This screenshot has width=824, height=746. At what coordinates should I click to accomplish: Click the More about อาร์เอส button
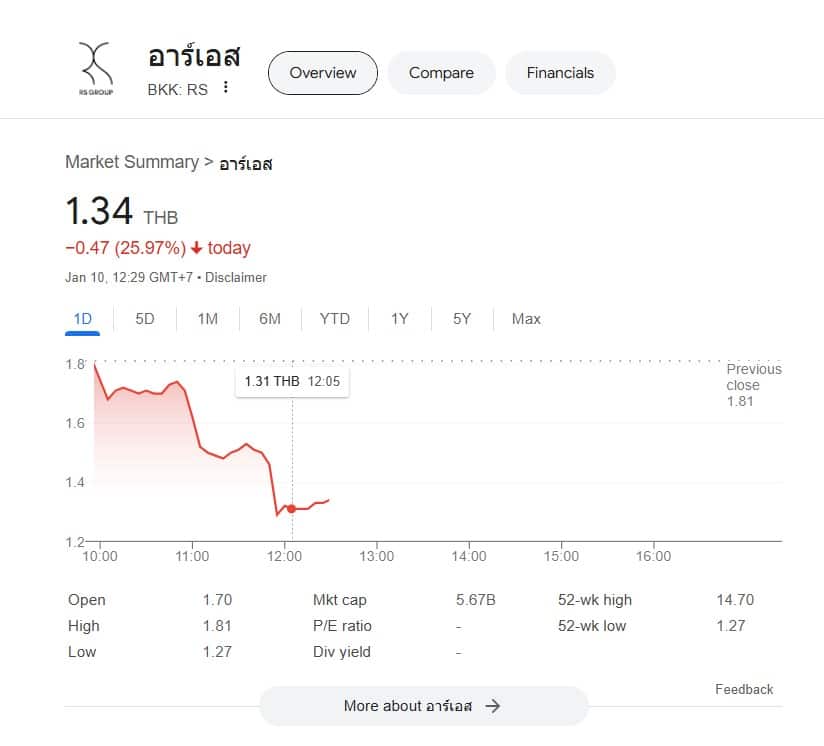pyautogui.click(x=423, y=706)
